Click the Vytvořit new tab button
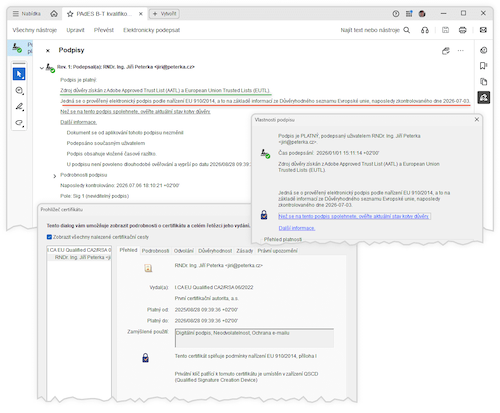500x413 pixels. pos(165,14)
